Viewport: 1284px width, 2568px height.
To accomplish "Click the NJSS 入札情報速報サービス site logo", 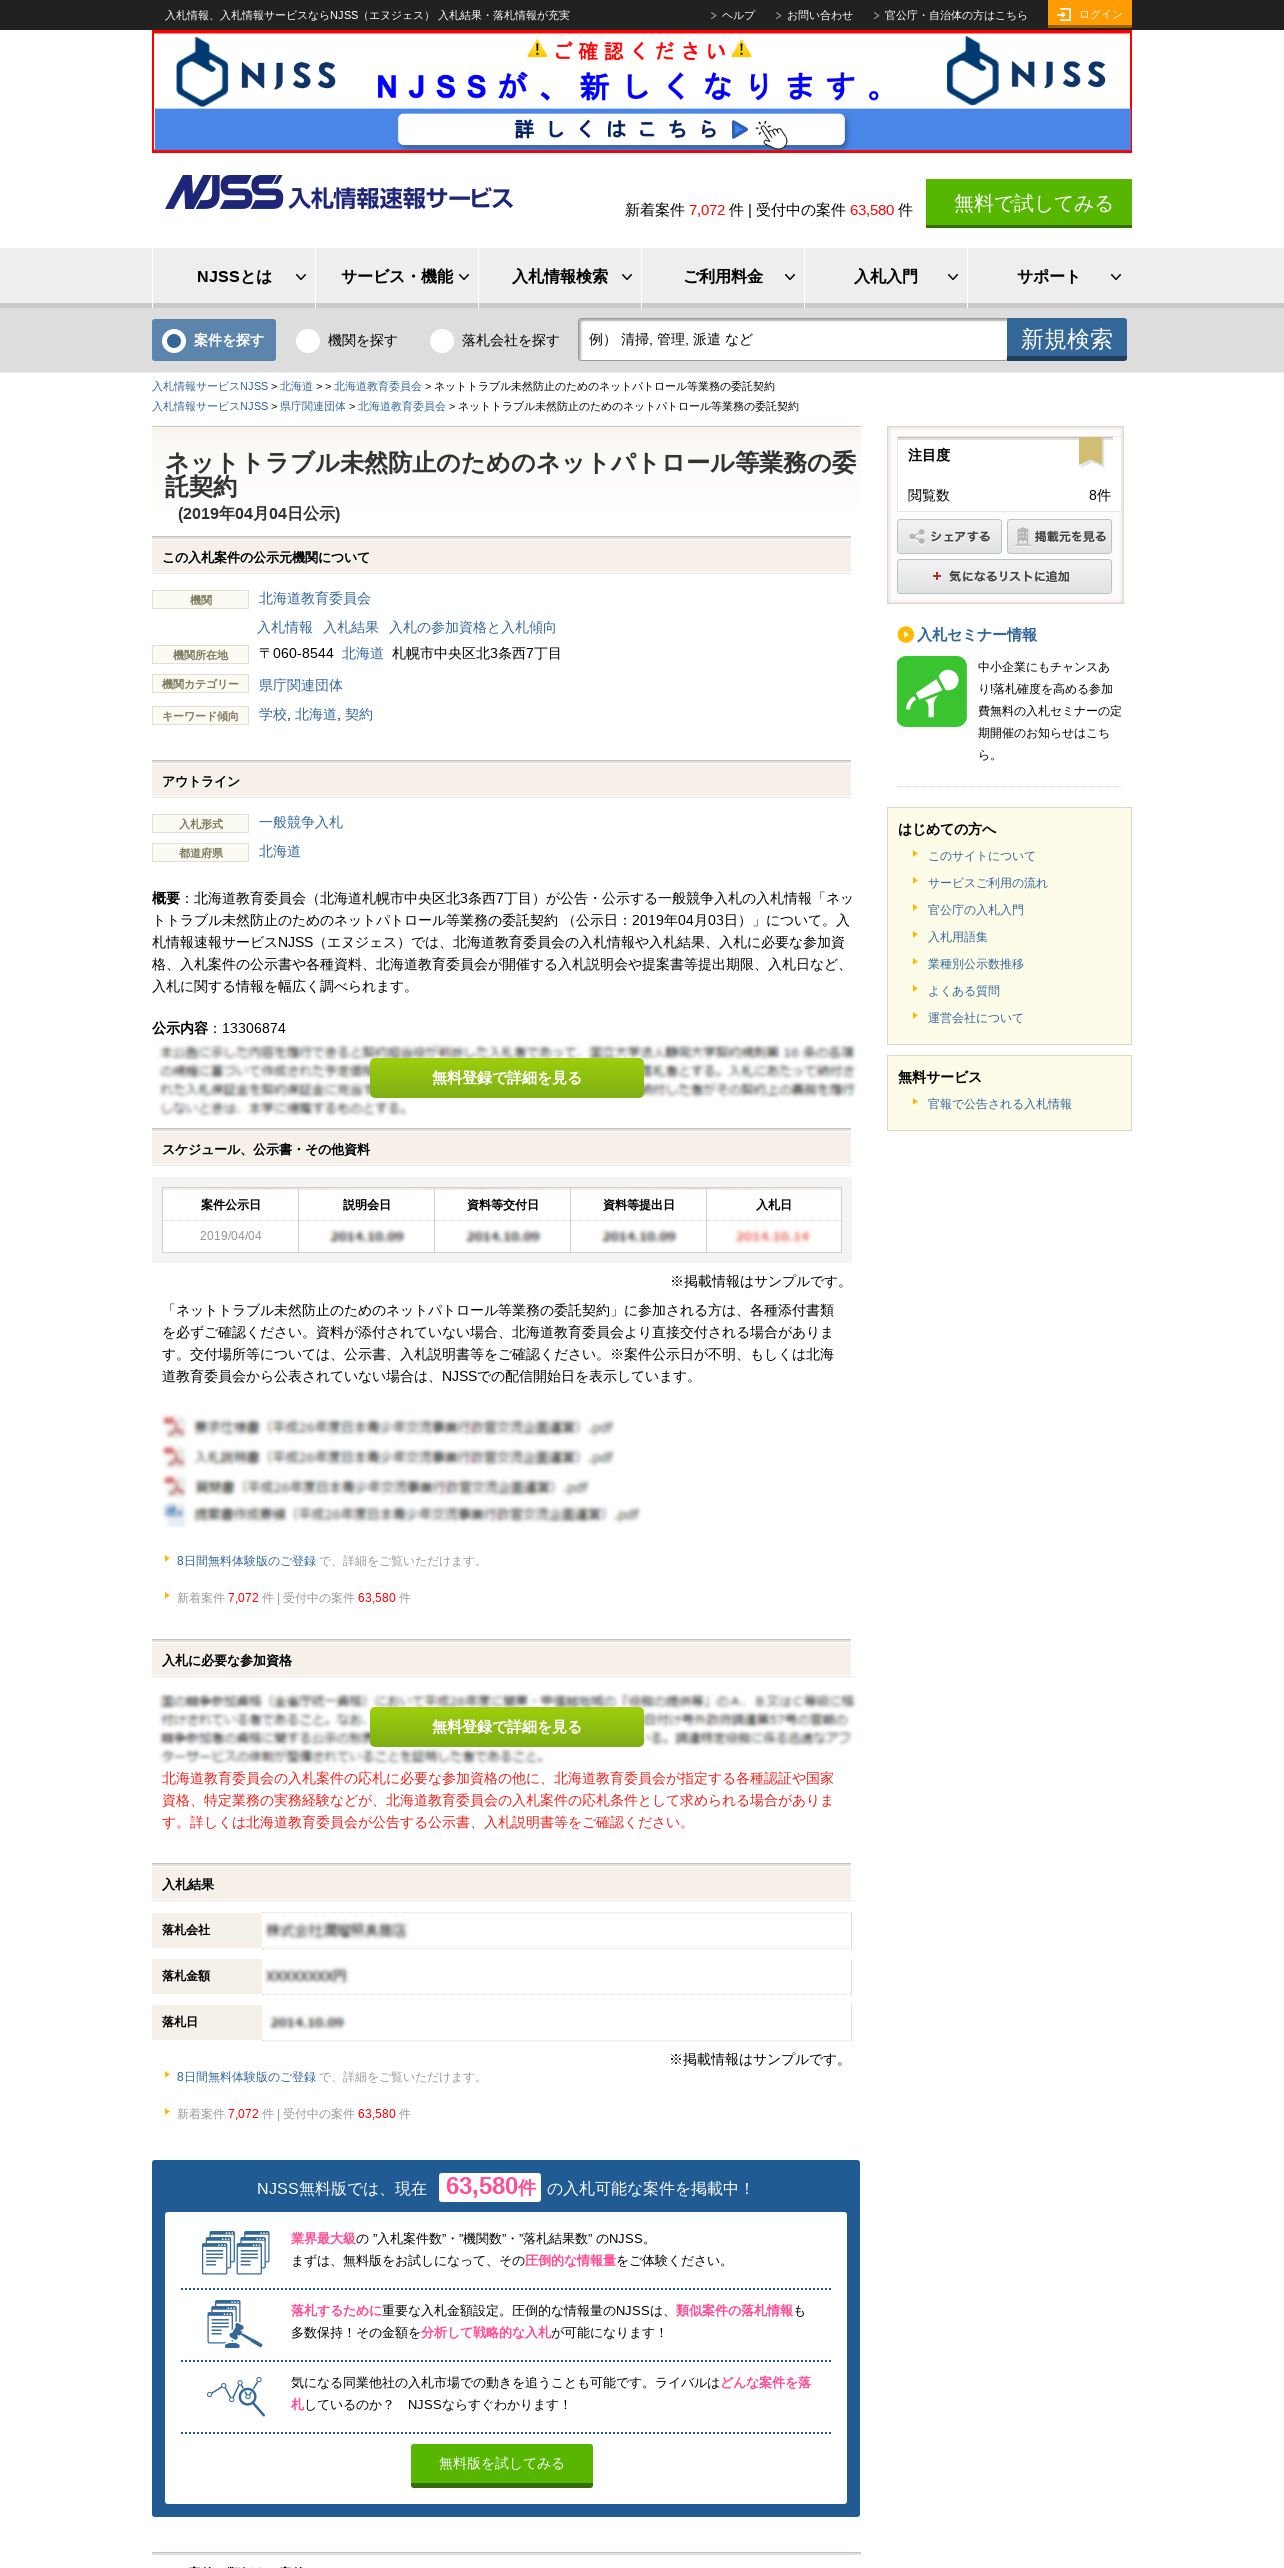I will (339, 193).
